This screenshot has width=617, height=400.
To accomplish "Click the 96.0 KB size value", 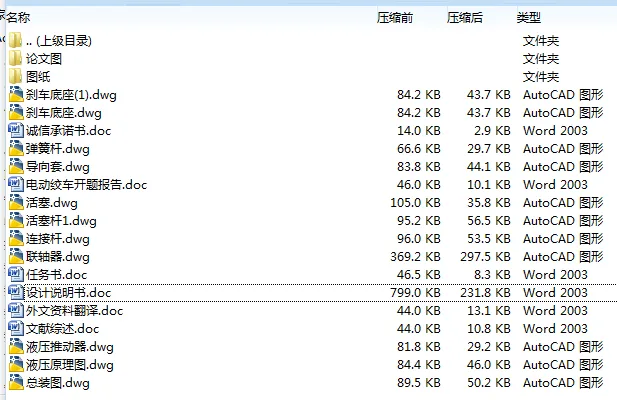I will 419,239.
